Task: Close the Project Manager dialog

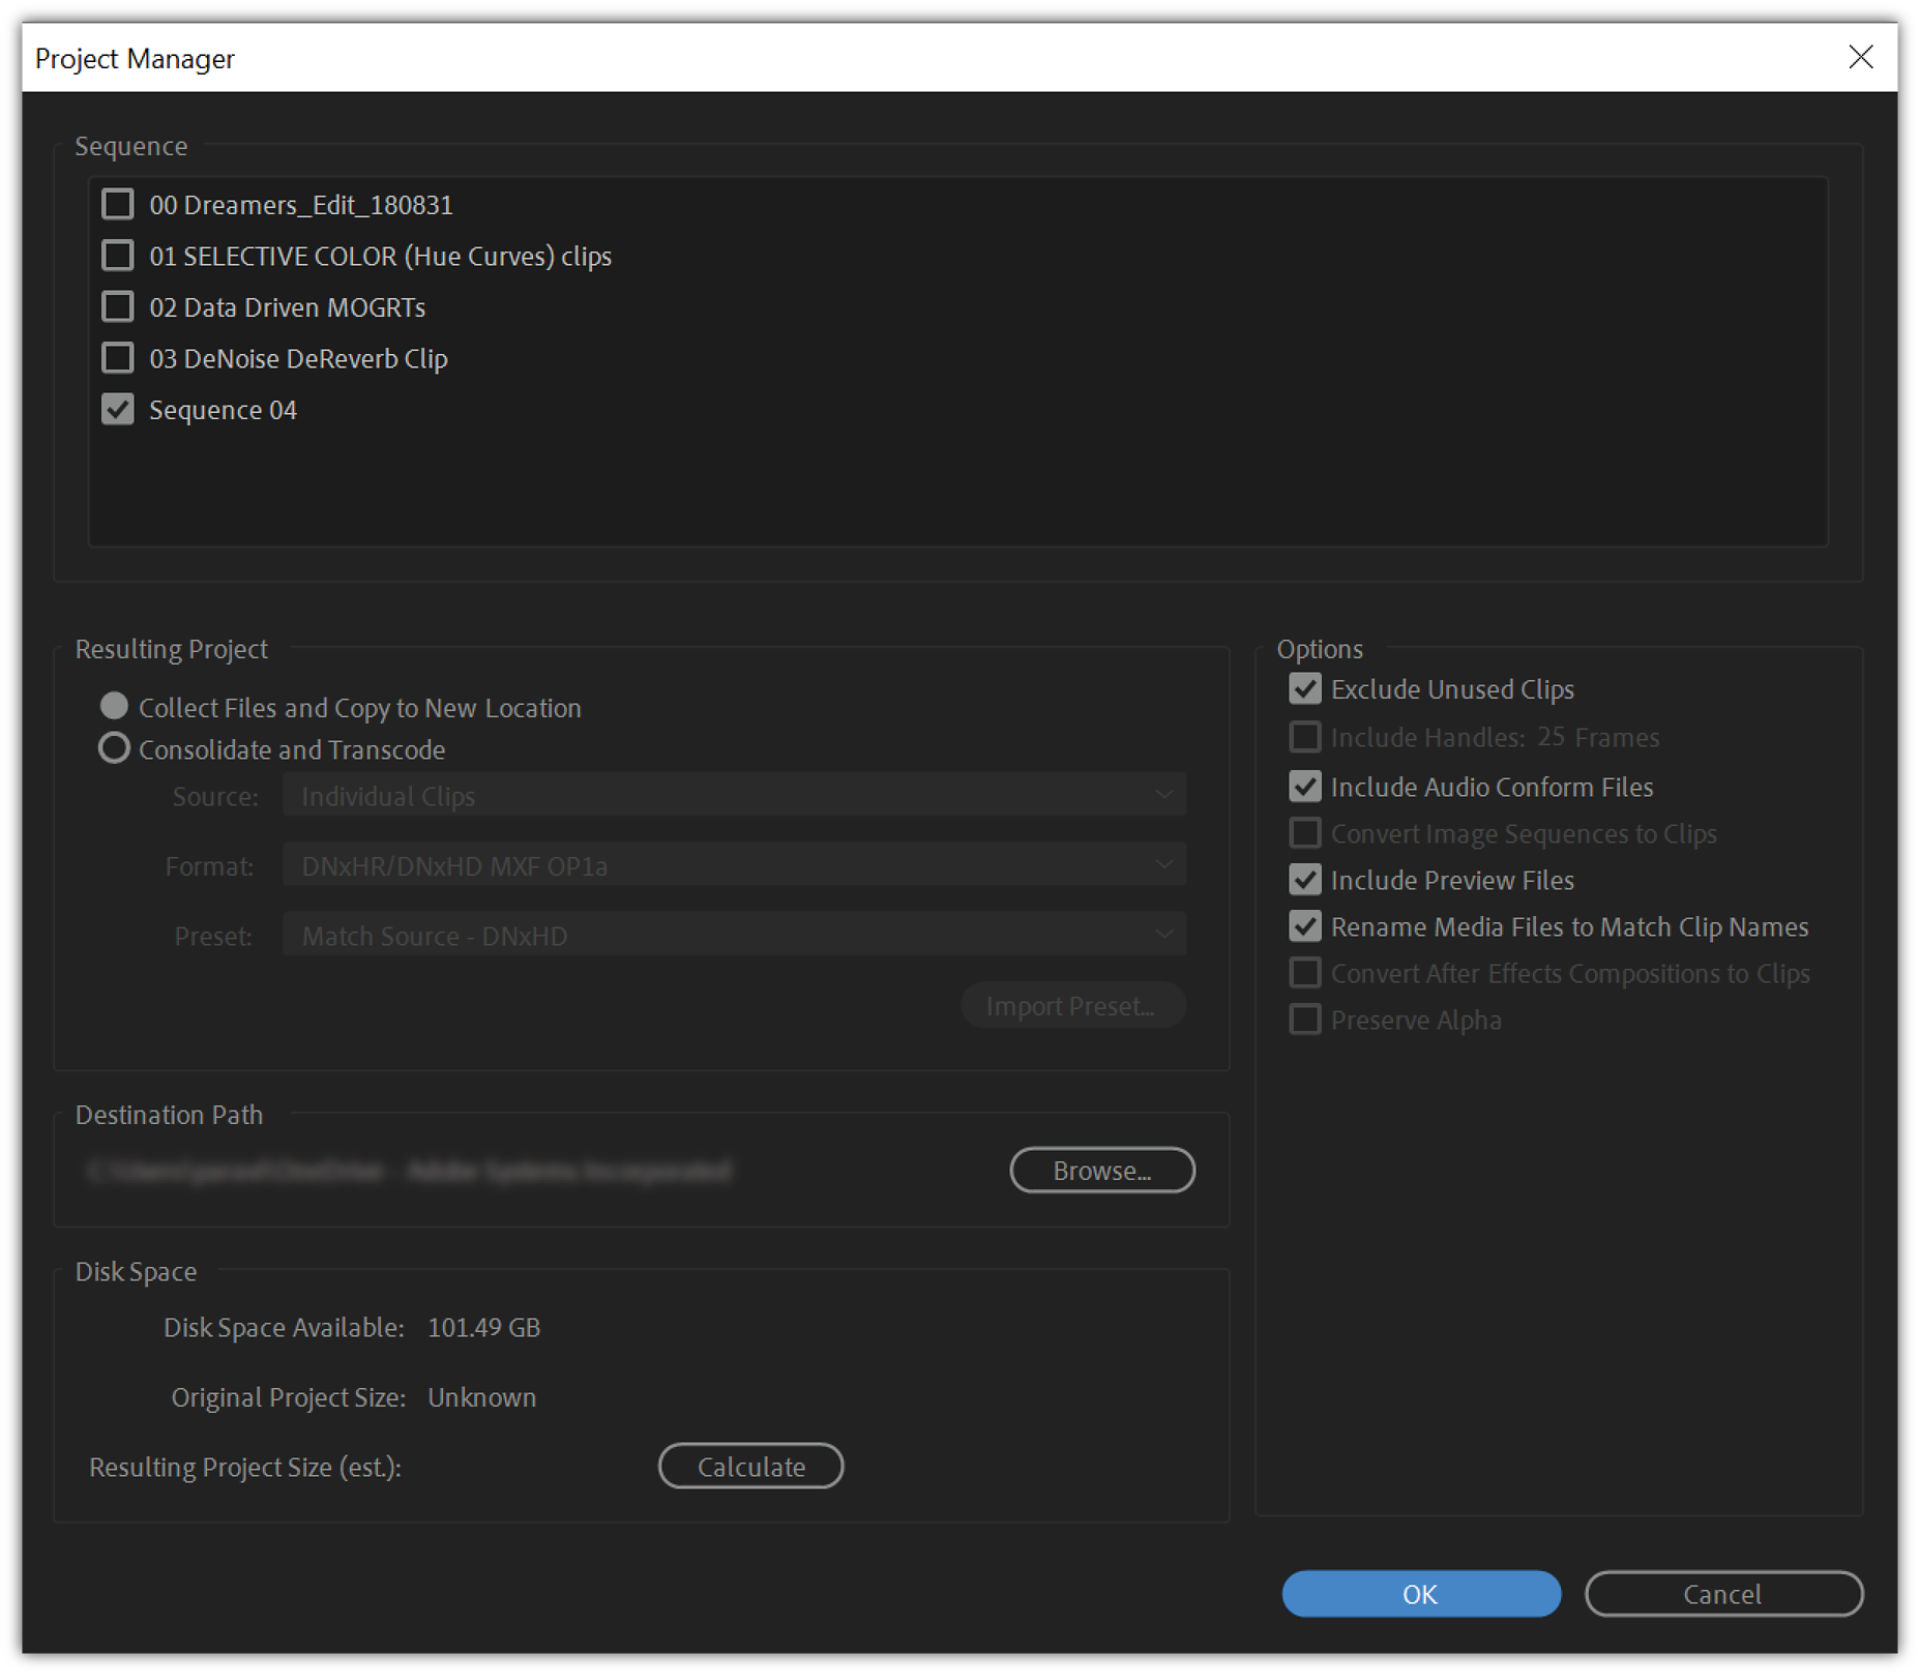Action: [1860, 57]
